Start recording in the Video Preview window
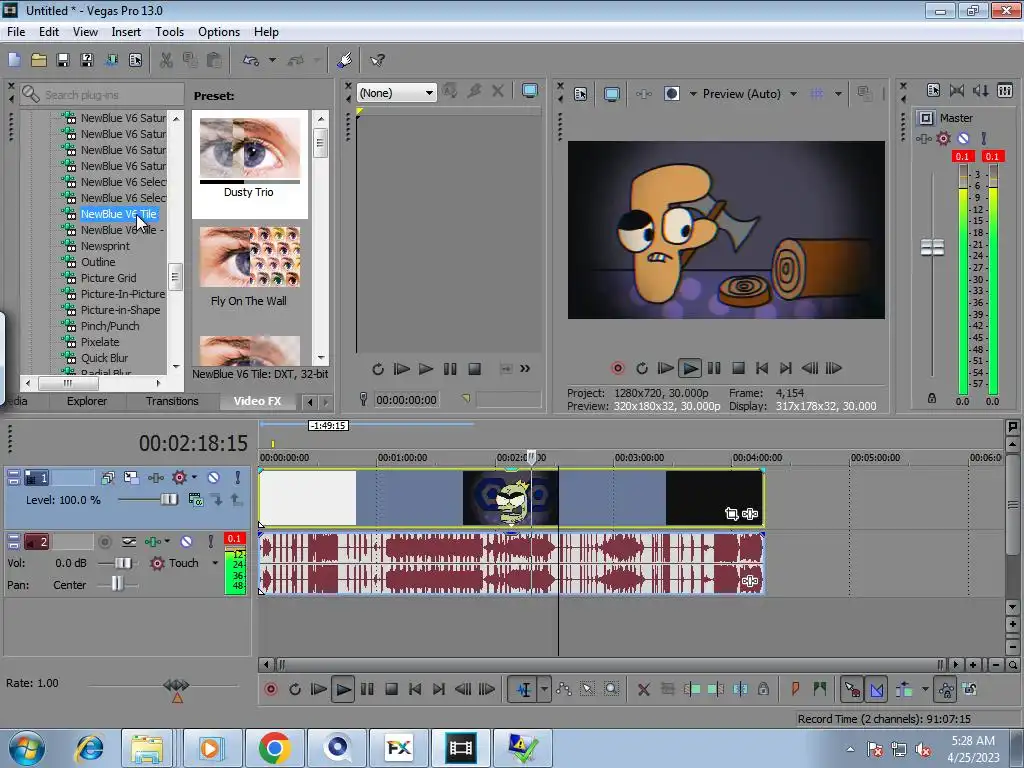The image size is (1024, 768). click(x=617, y=368)
